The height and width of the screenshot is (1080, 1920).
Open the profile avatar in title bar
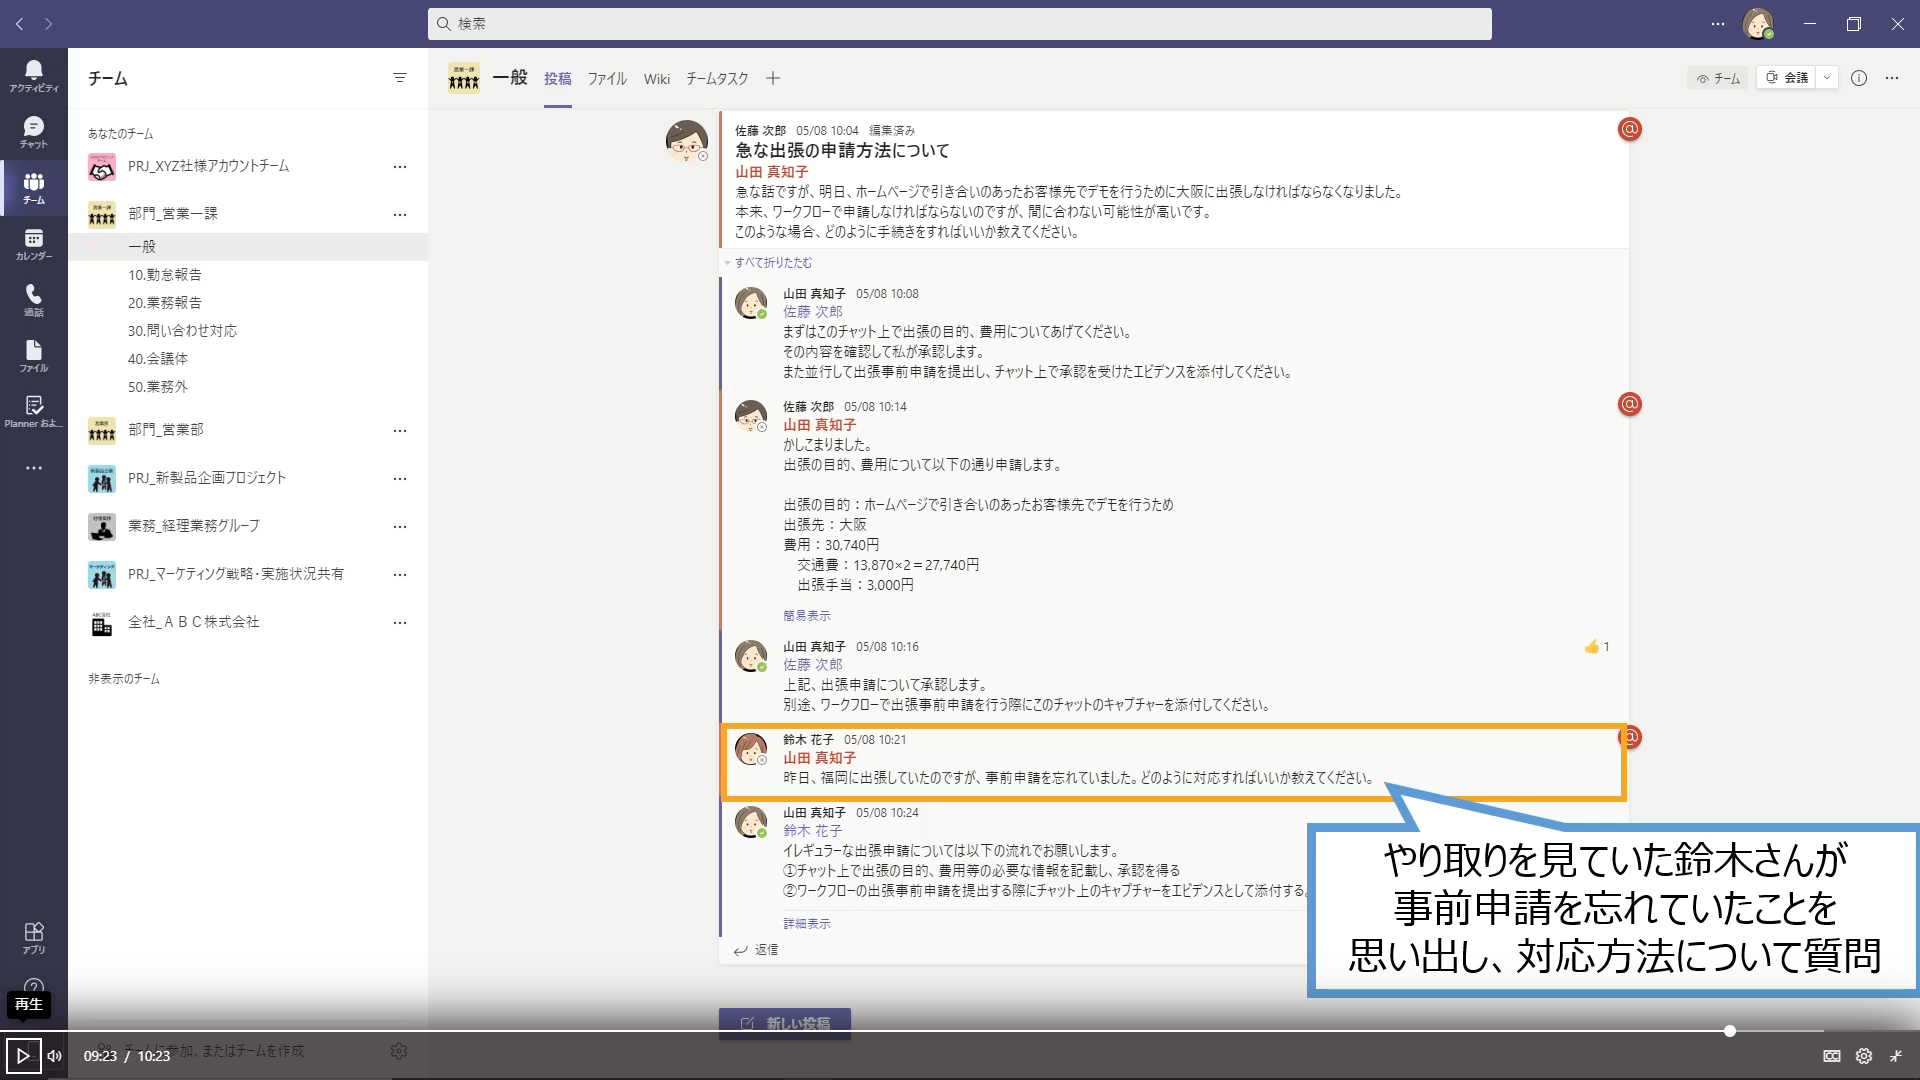click(x=1758, y=24)
